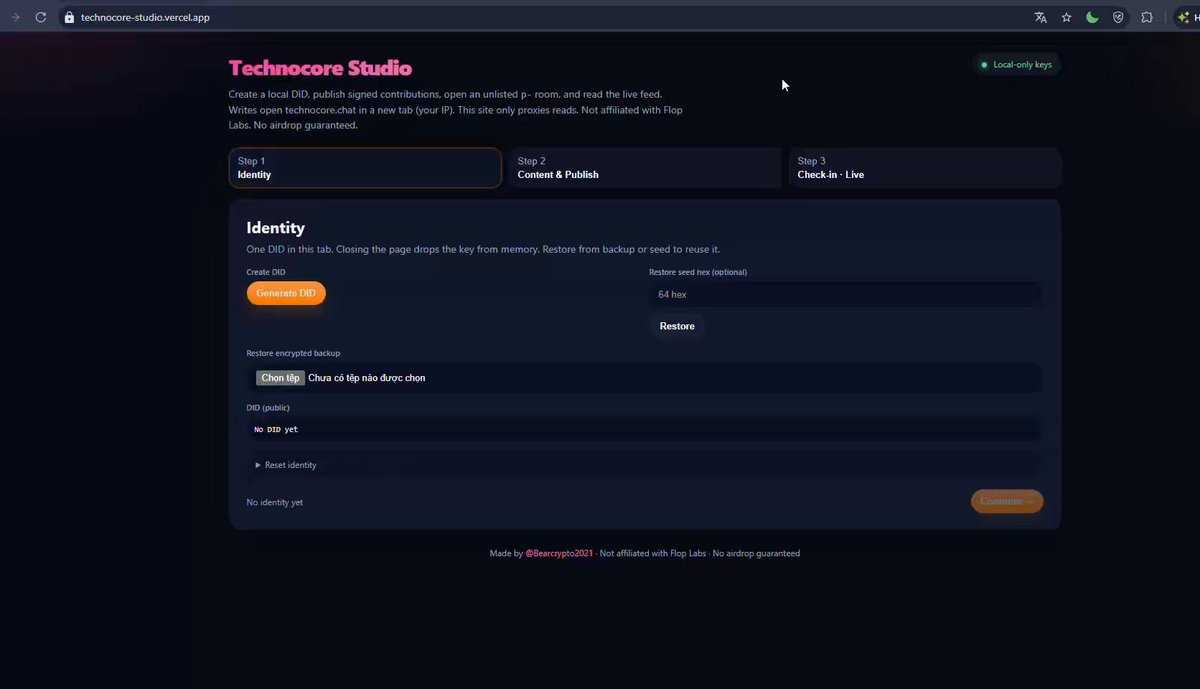Open the translate page icon
Screen dimensions: 1200x689
[x=1041, y=17]
